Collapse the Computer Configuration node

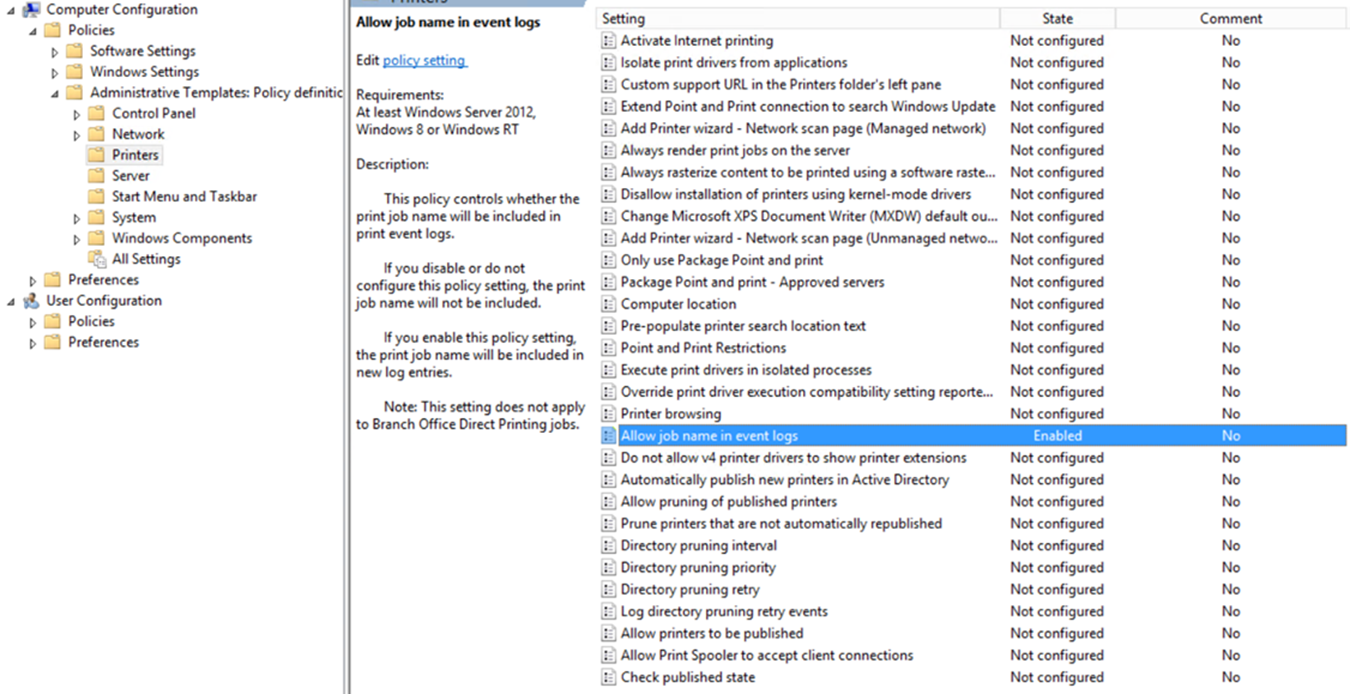pyautogui.click(x=11, y=11)
